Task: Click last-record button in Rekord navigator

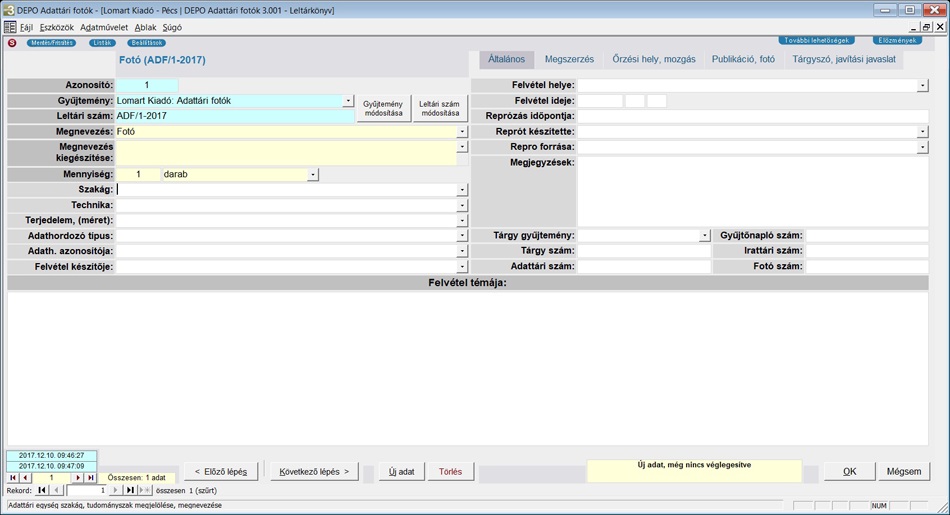Action: pyautogui.click(x=130, y=491)
